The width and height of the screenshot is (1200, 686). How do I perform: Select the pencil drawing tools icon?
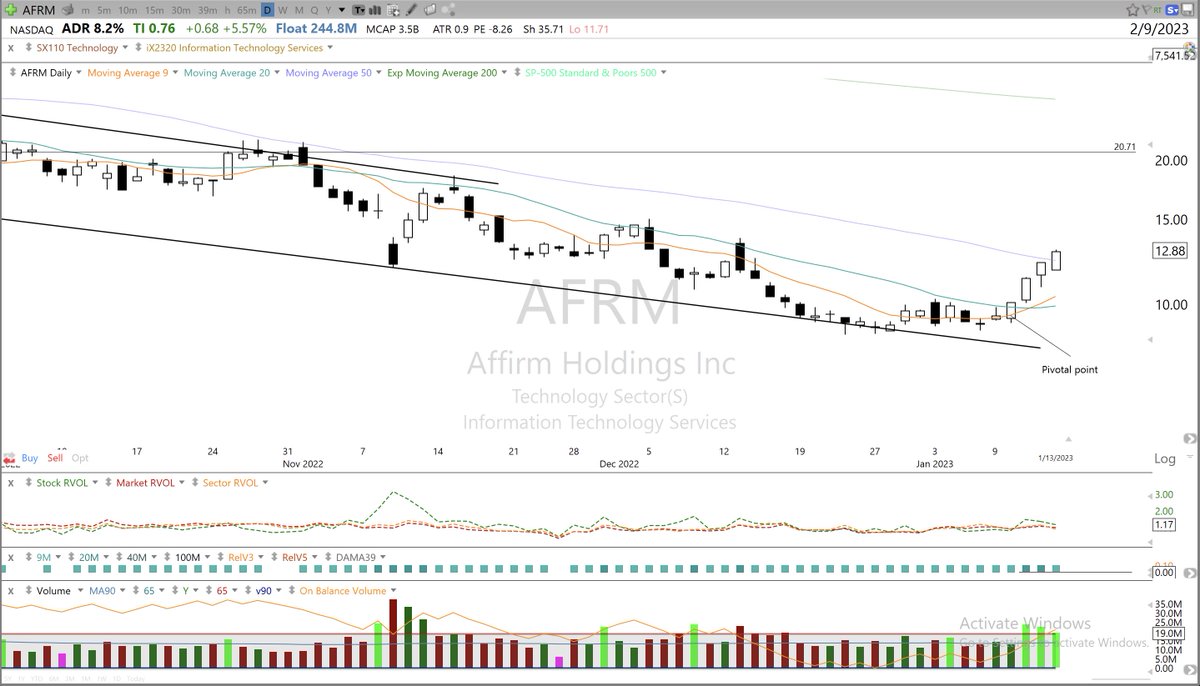coord(411,9)
